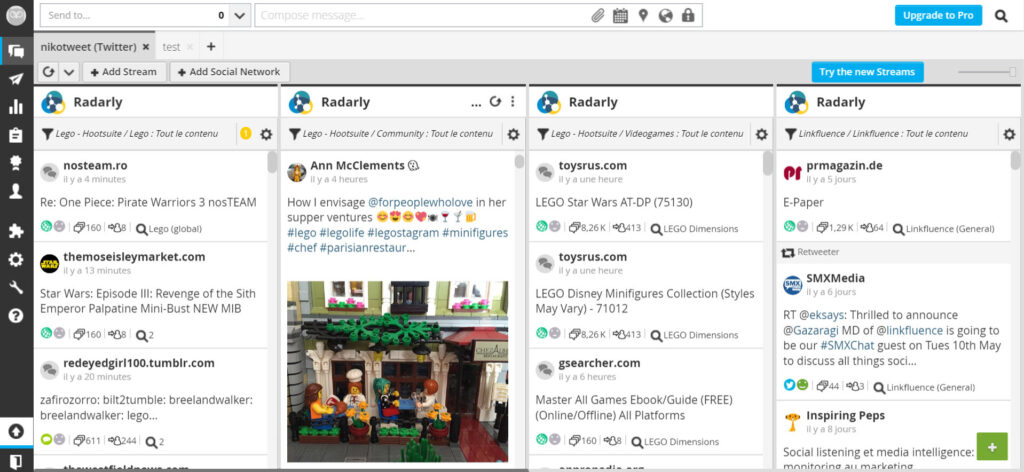Click the Send to input field
The width and height of the screenshot is (1024, 472).
click(x=135, y=16)
